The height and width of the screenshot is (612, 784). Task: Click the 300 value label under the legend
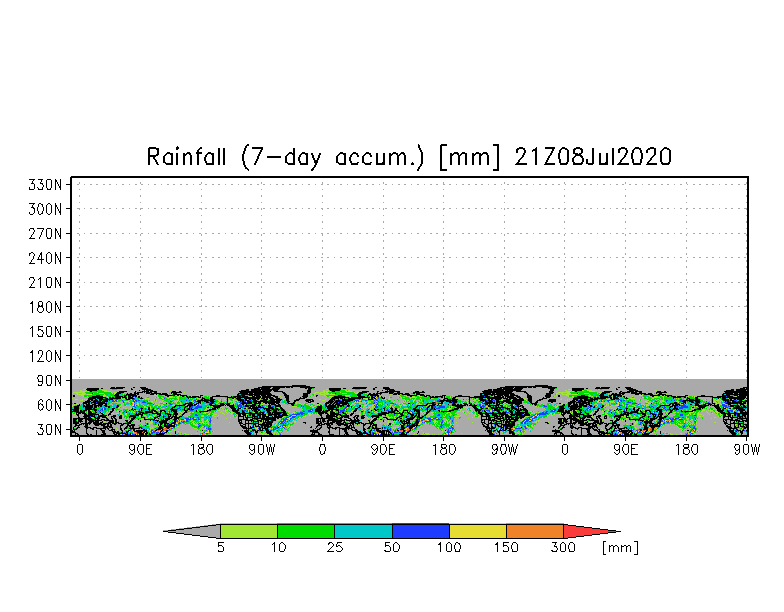click(564, 548)
